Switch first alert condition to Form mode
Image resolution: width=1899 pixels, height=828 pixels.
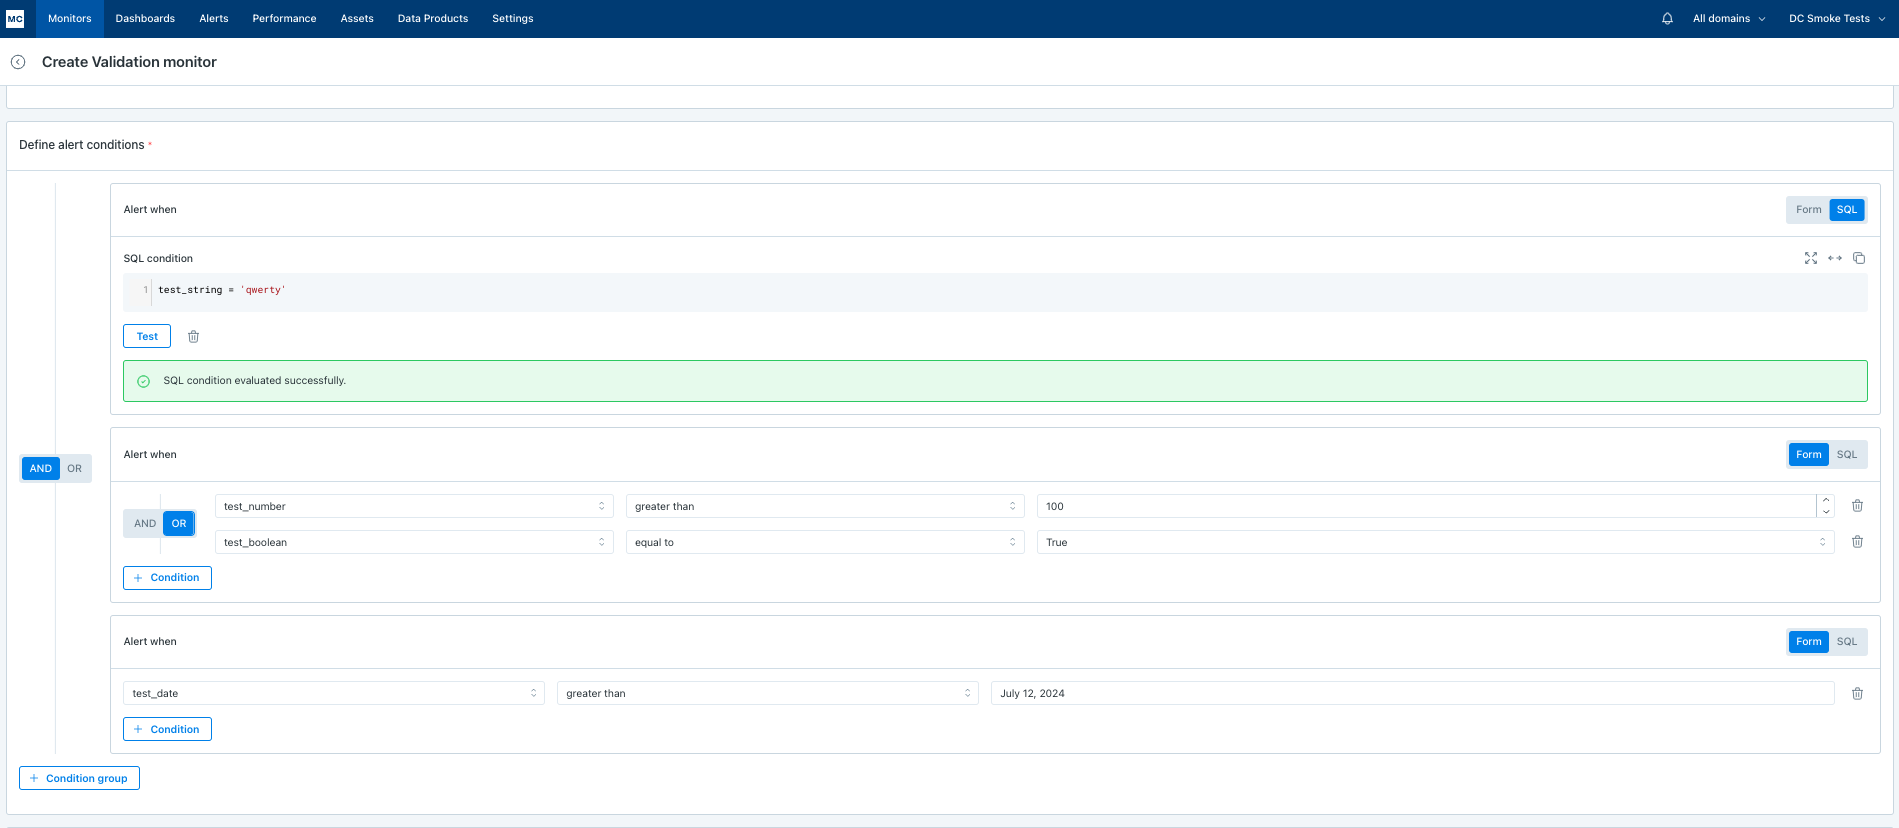click(x=1808, y=210)
